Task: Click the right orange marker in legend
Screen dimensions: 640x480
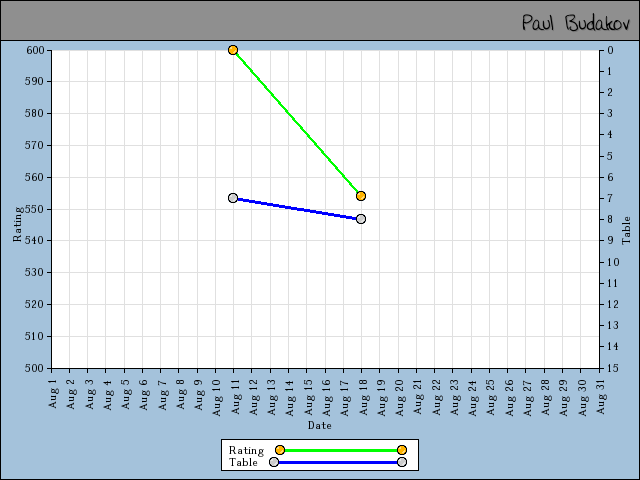Action: tap(402, 450)
